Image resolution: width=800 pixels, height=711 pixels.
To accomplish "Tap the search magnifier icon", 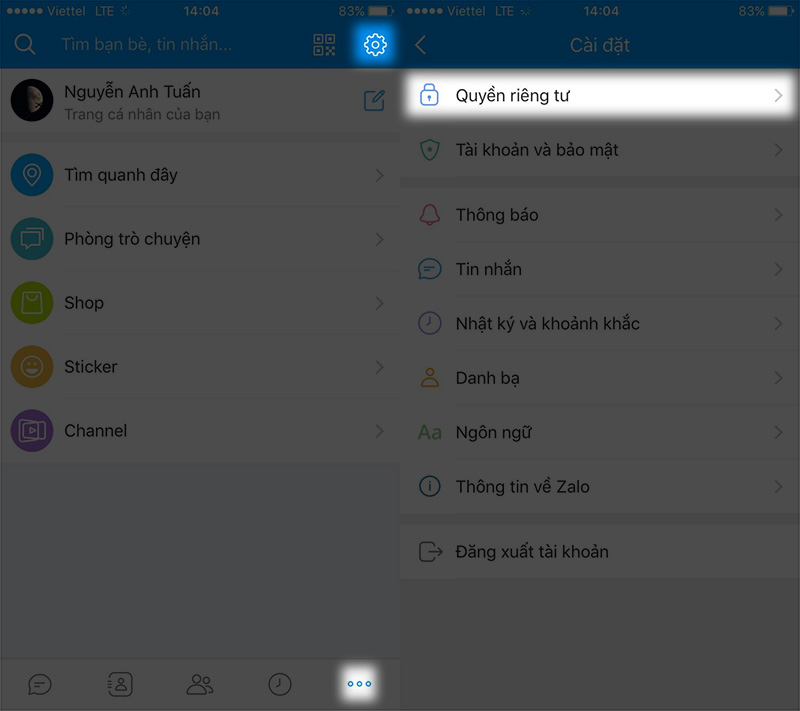I will (x=25, y=44).
